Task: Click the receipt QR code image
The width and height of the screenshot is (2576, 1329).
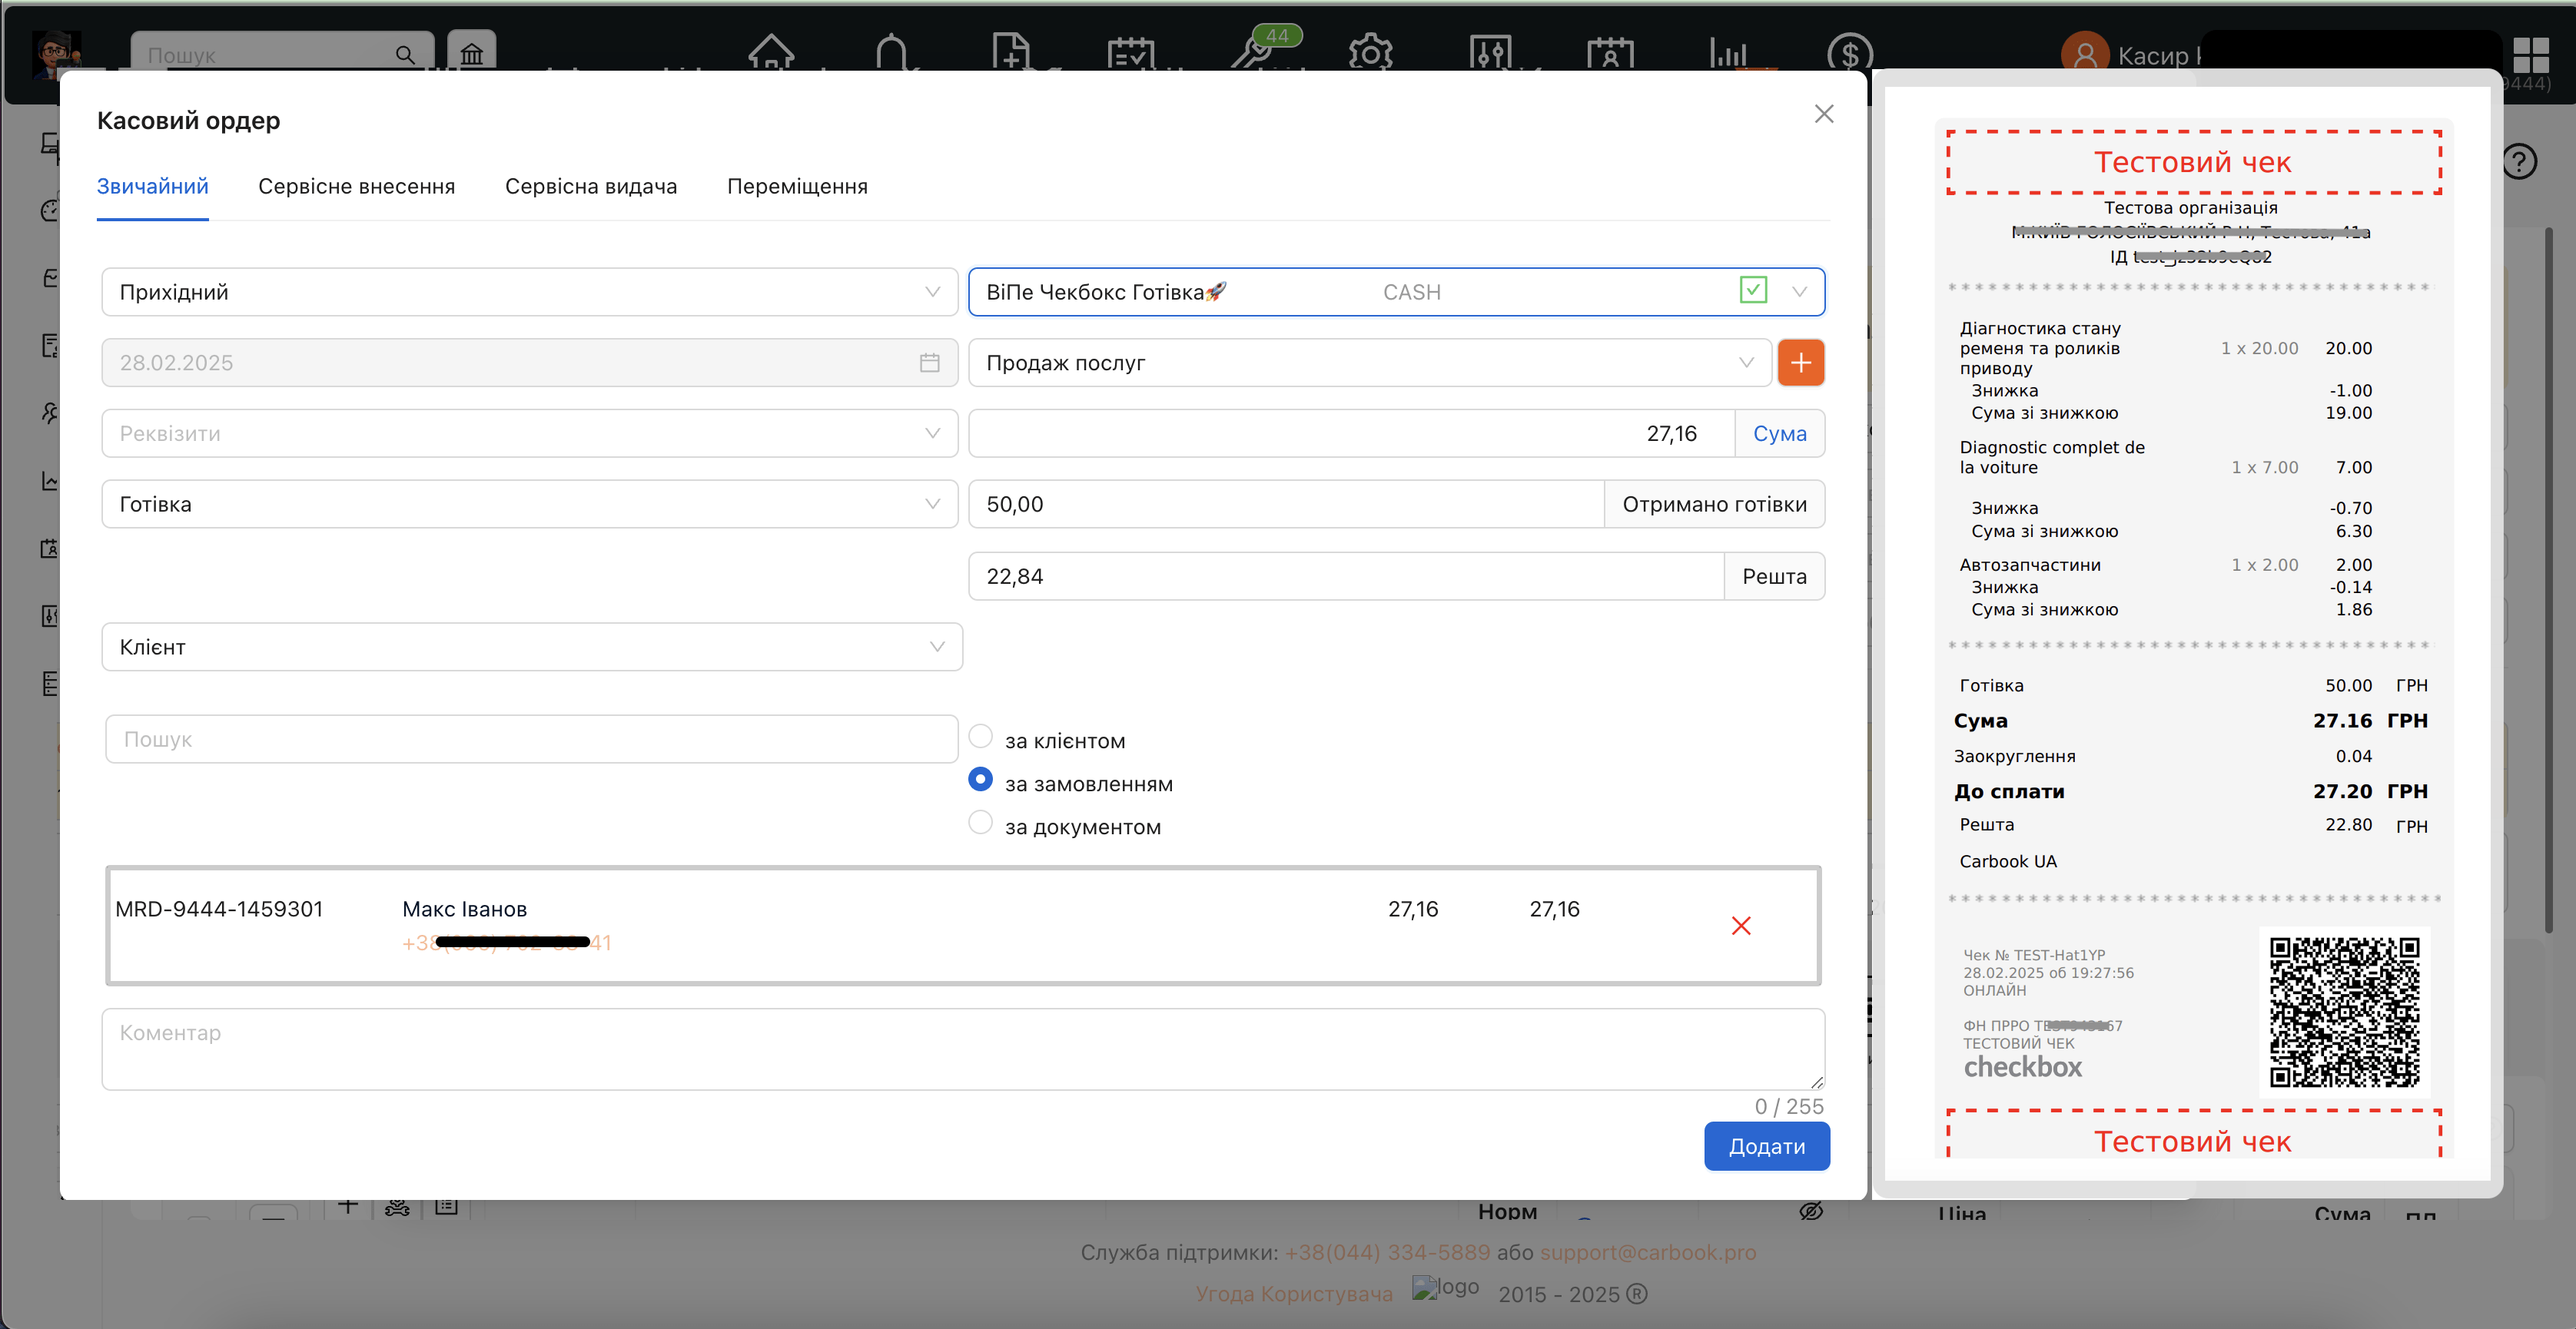Action: (2343, 1011)
